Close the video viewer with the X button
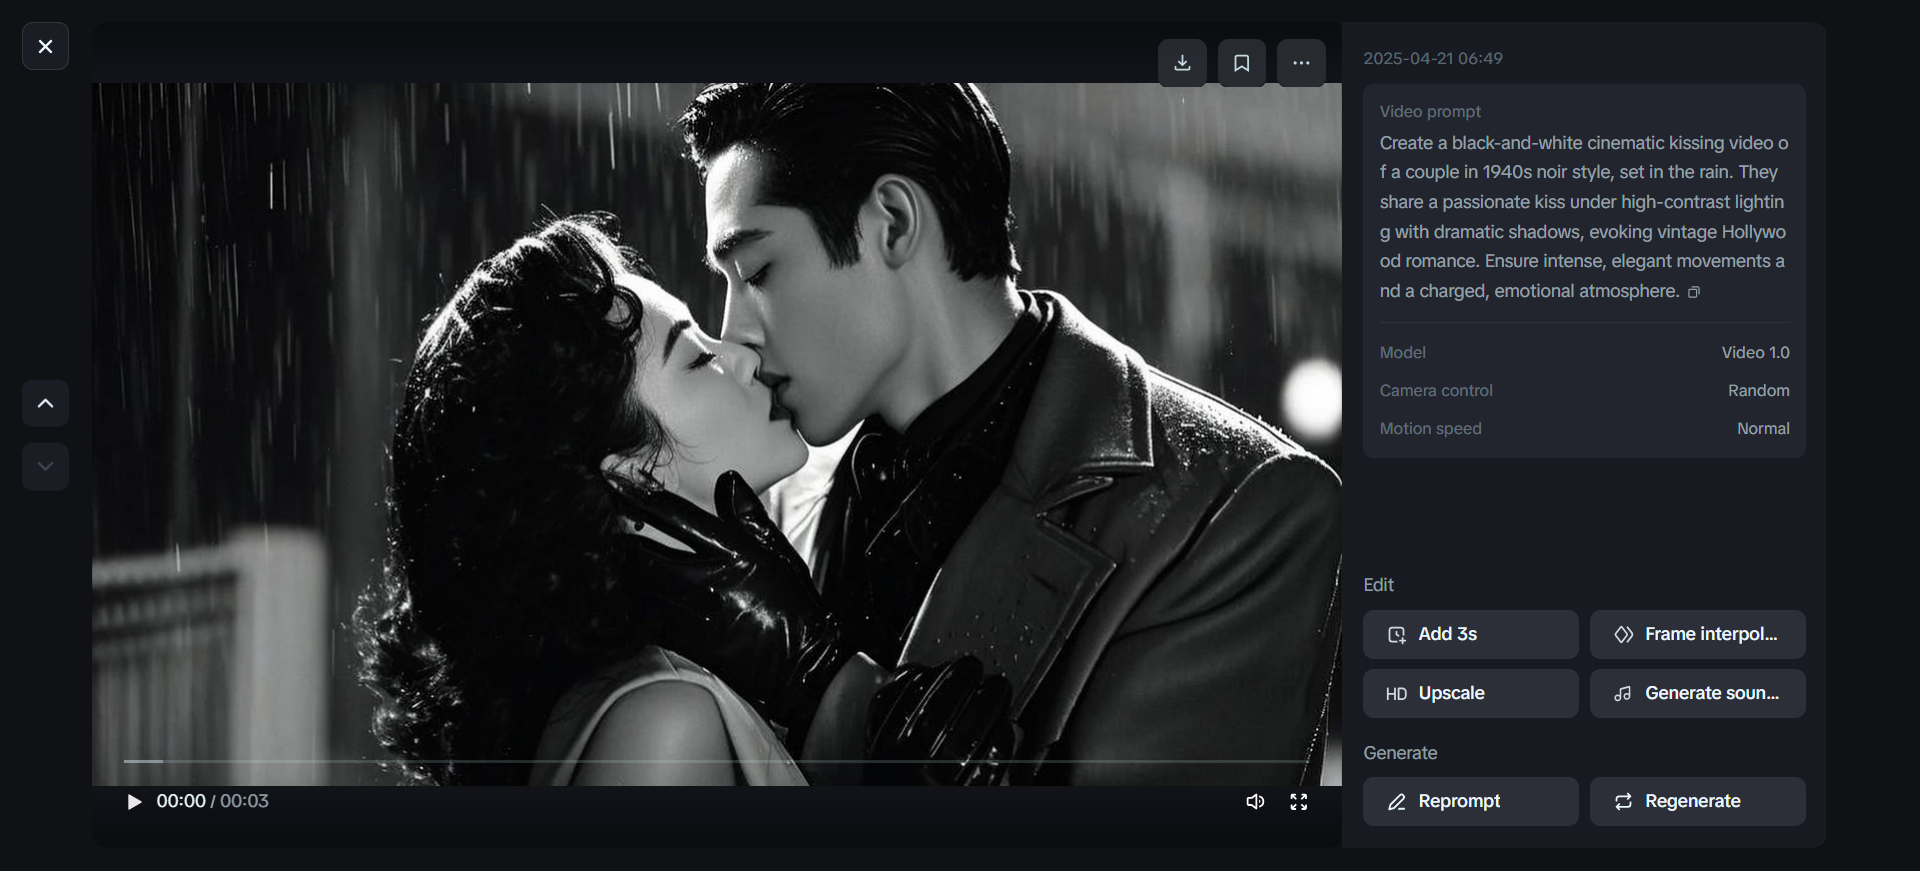This screenshot has width=1920, height=871. (45, 46)
